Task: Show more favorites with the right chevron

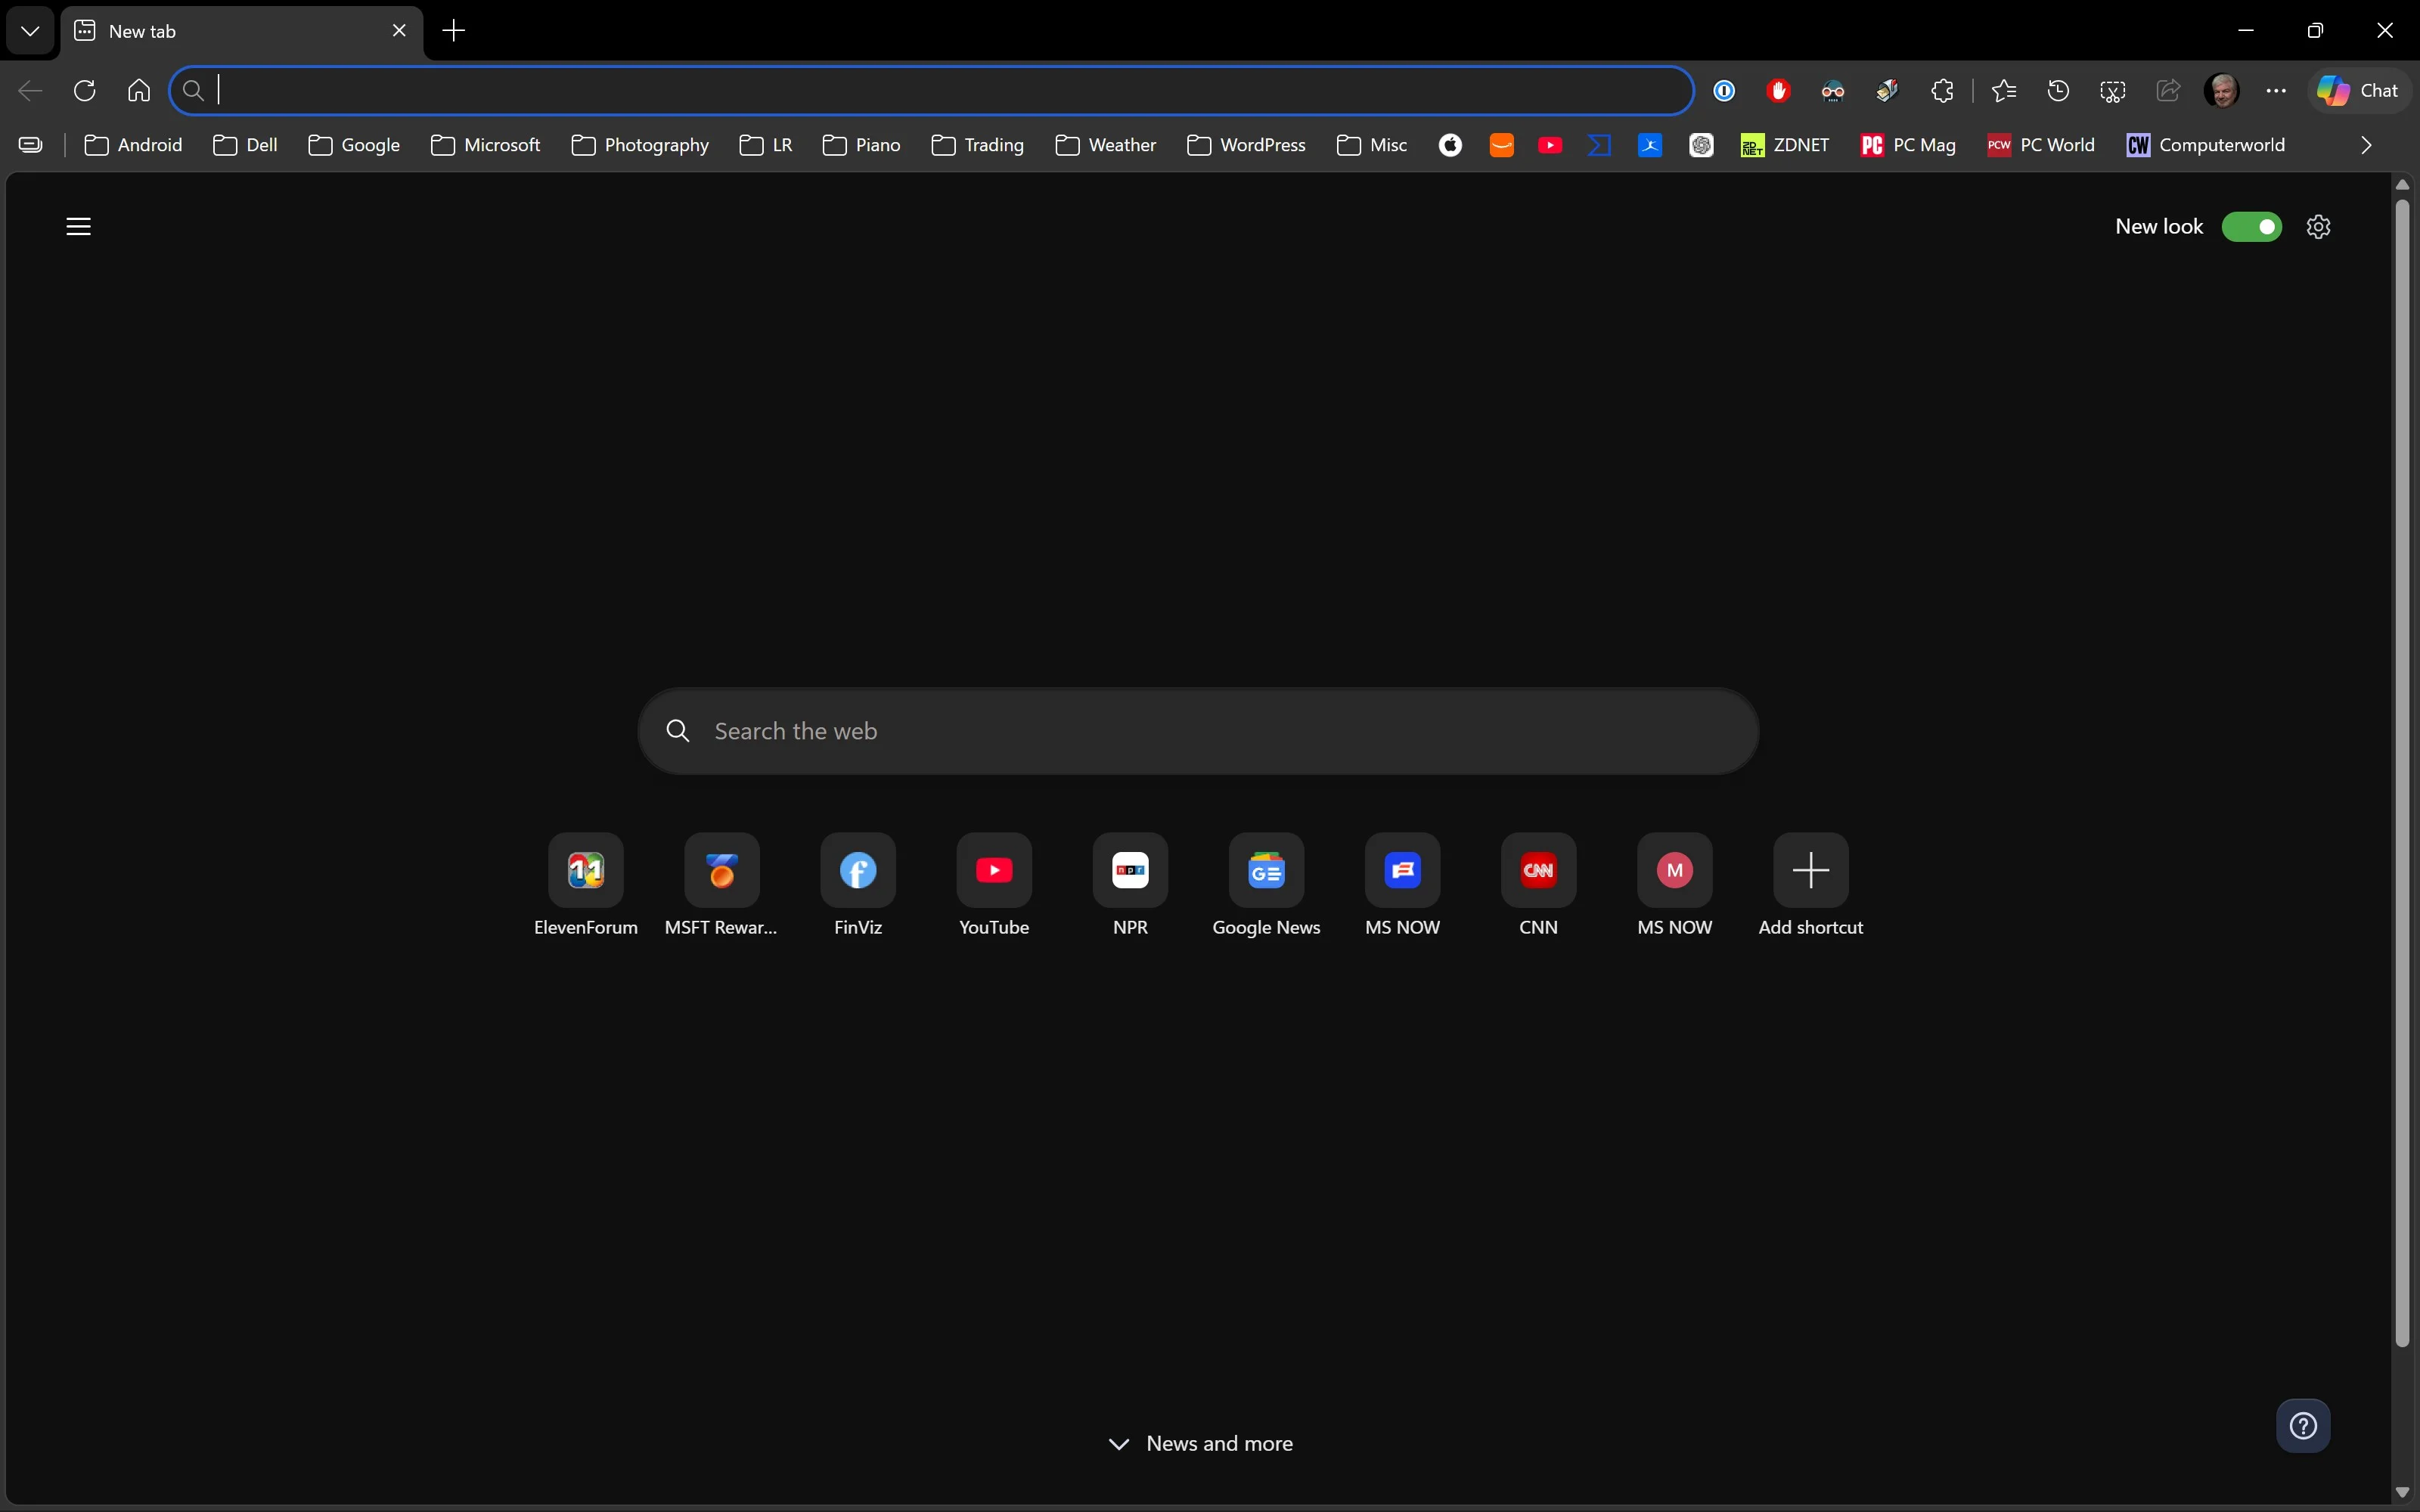Action: 2366,145
